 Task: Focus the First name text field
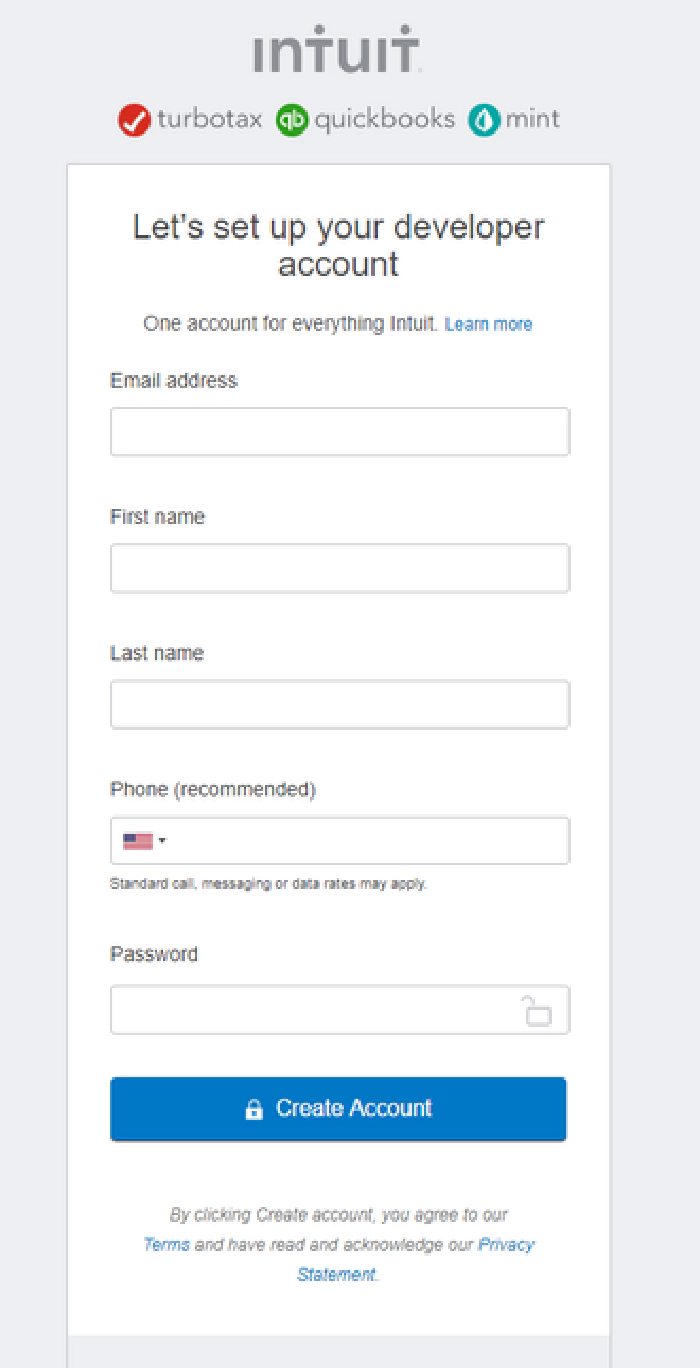pyautogui.click(x=340, y=568)
